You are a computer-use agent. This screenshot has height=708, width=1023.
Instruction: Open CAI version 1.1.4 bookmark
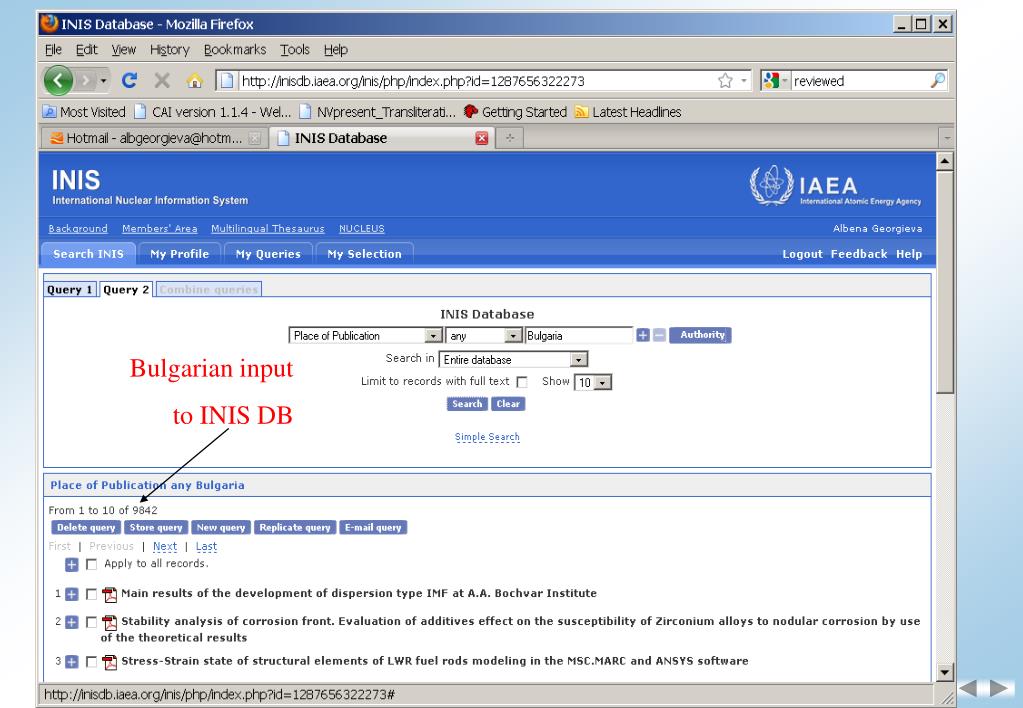pyautogui.click(x=213, y=112)
